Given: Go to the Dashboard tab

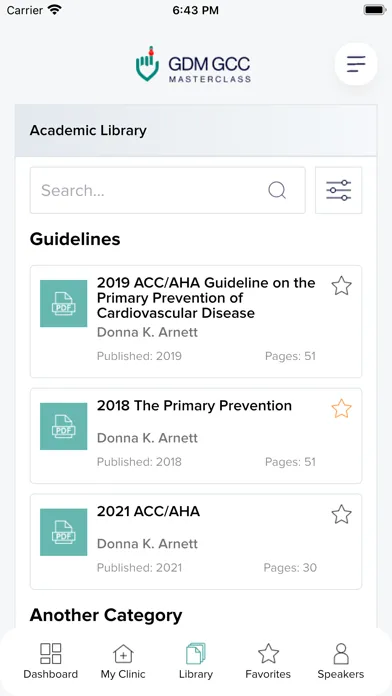Looking at the screenshot, I should [51, 661].
